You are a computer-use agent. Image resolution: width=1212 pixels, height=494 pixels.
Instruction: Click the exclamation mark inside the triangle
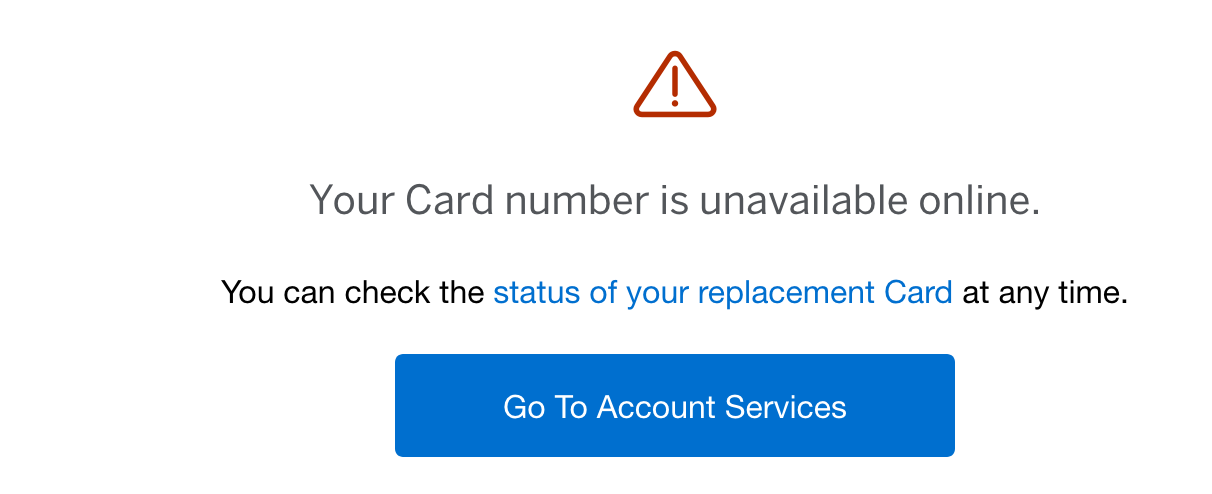tap(675, 84)
